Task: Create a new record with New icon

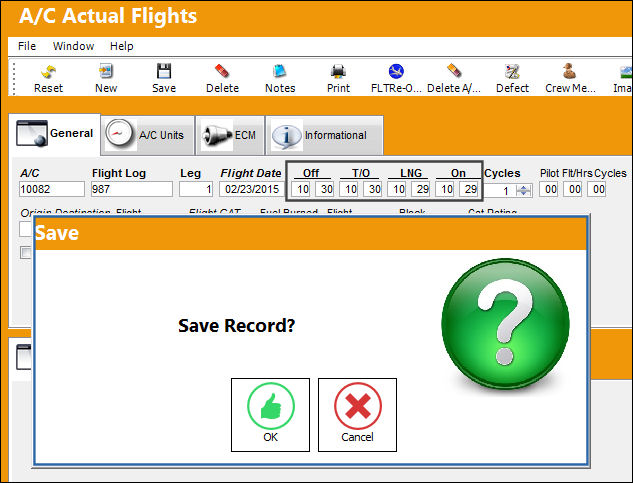Action: pos(106,71)
